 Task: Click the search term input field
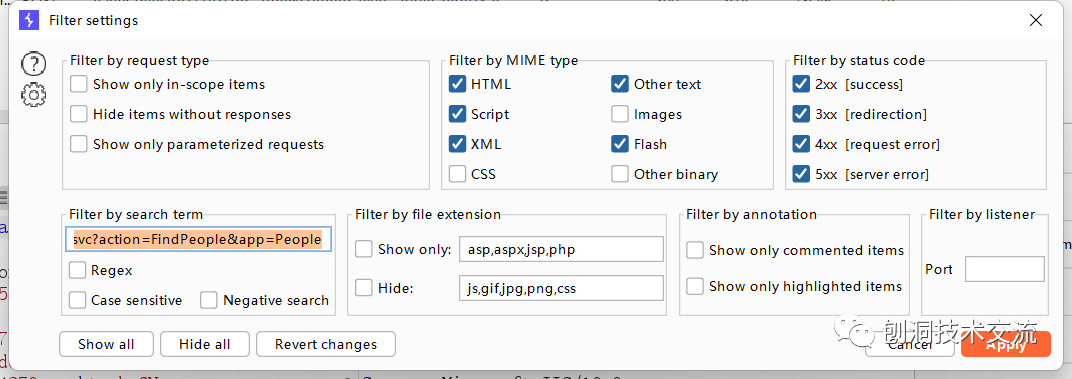click(198, 239)
